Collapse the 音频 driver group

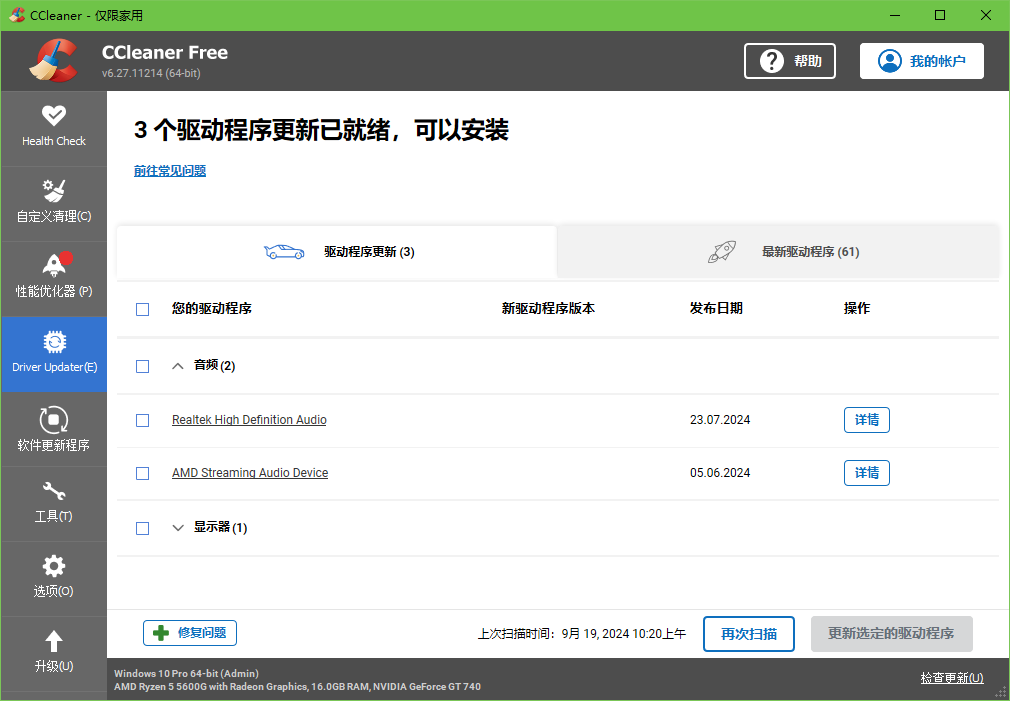[178, 365]
